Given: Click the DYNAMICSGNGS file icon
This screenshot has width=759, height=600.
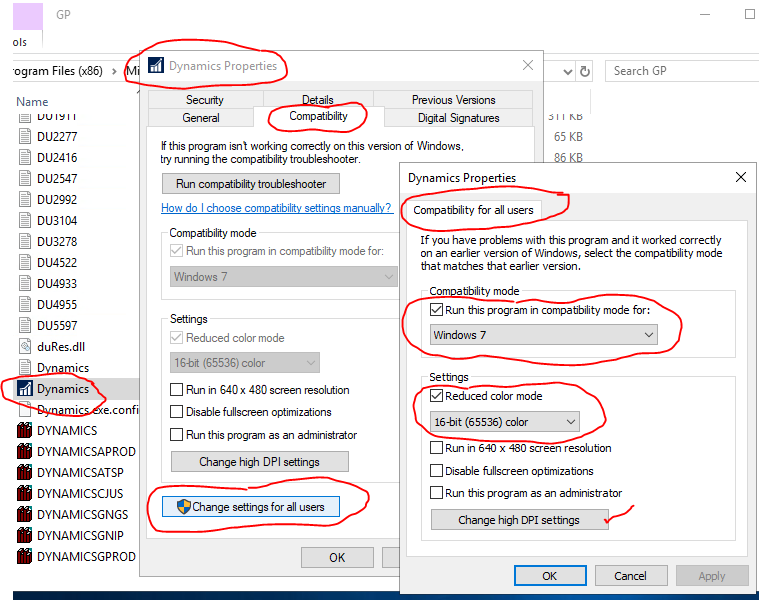Looking at the screenshot, I should pos(25,514).
